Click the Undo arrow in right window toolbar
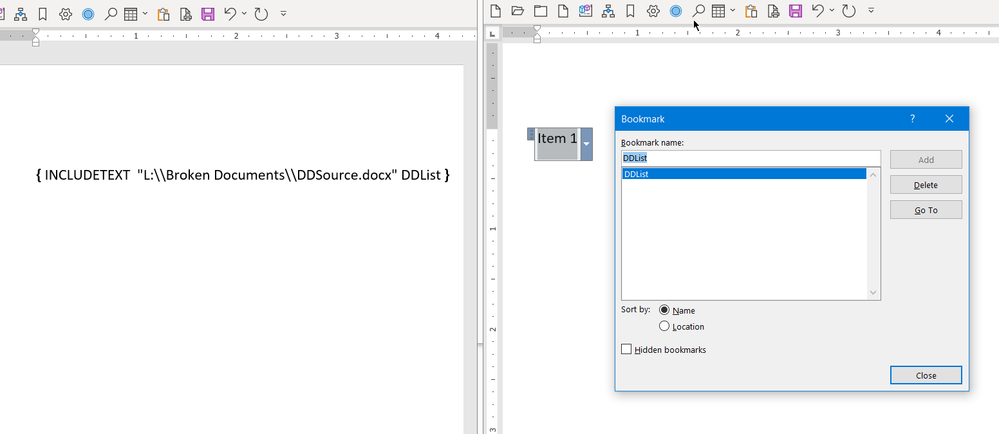The width and height of the screenshot is (999, 434). 818,11
